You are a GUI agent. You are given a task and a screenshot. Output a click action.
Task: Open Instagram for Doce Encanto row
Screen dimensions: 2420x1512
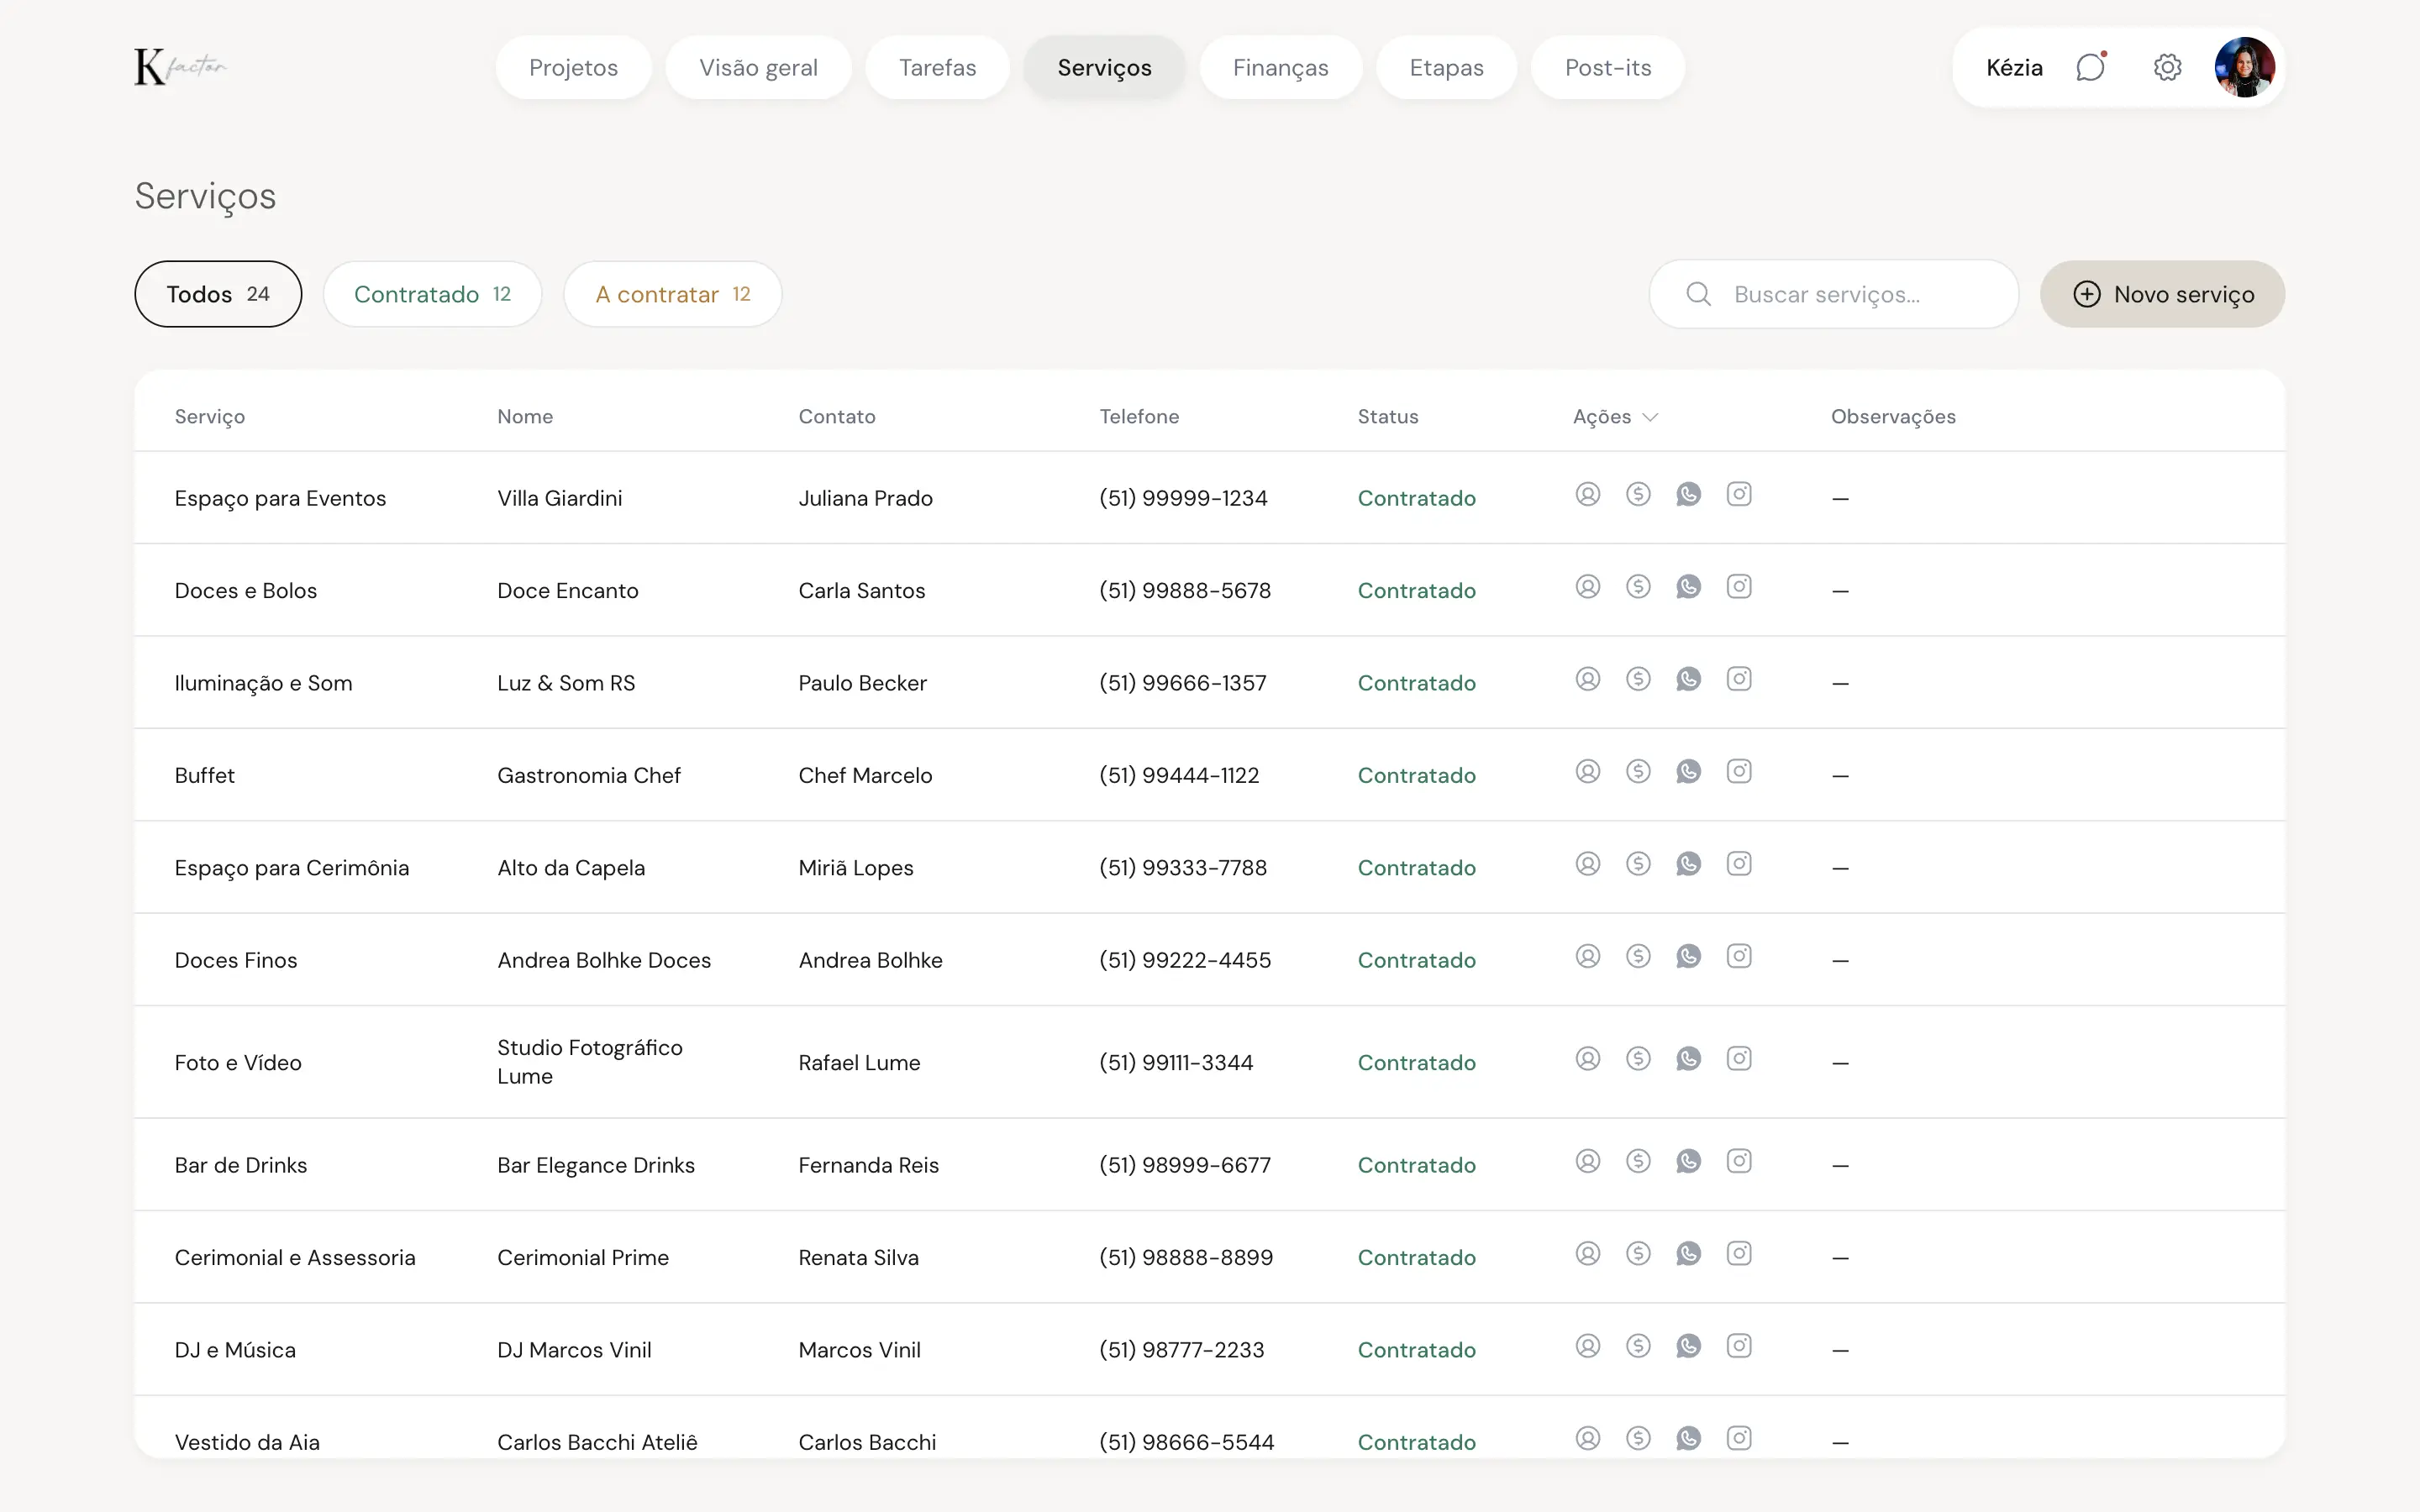(1739, 587)
